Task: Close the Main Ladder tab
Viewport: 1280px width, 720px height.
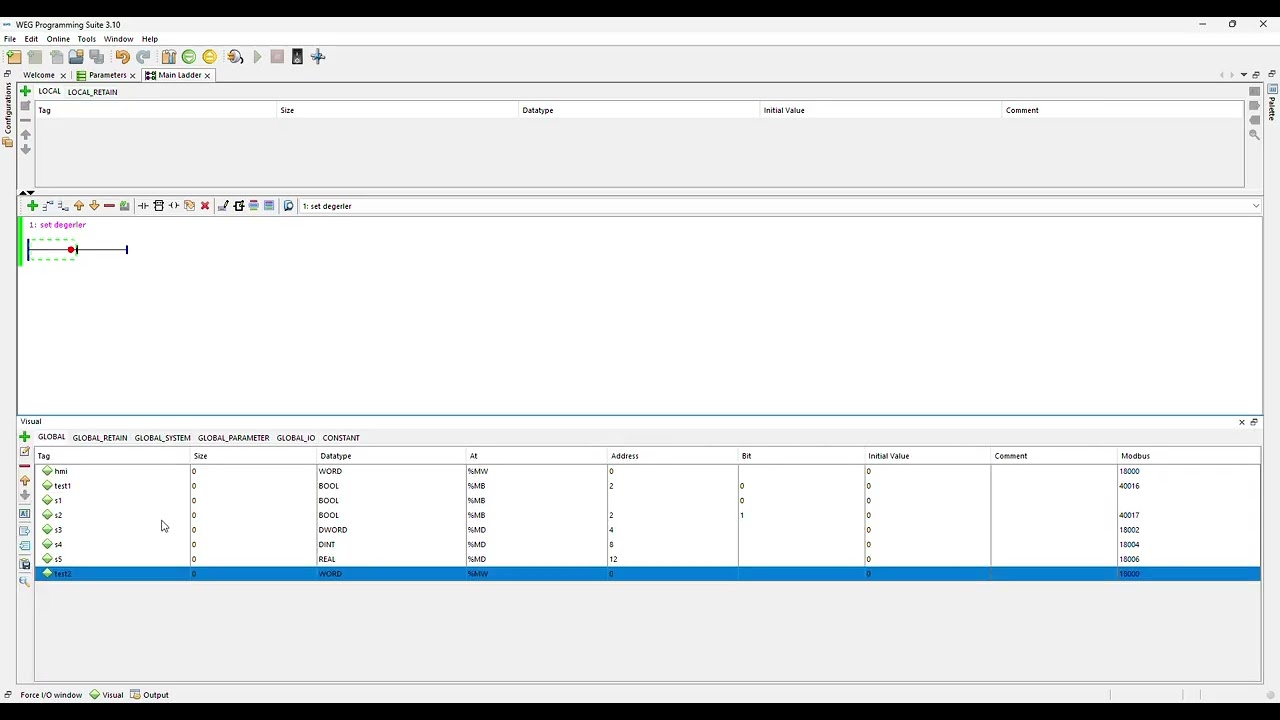Action: [x=208, y=75]
